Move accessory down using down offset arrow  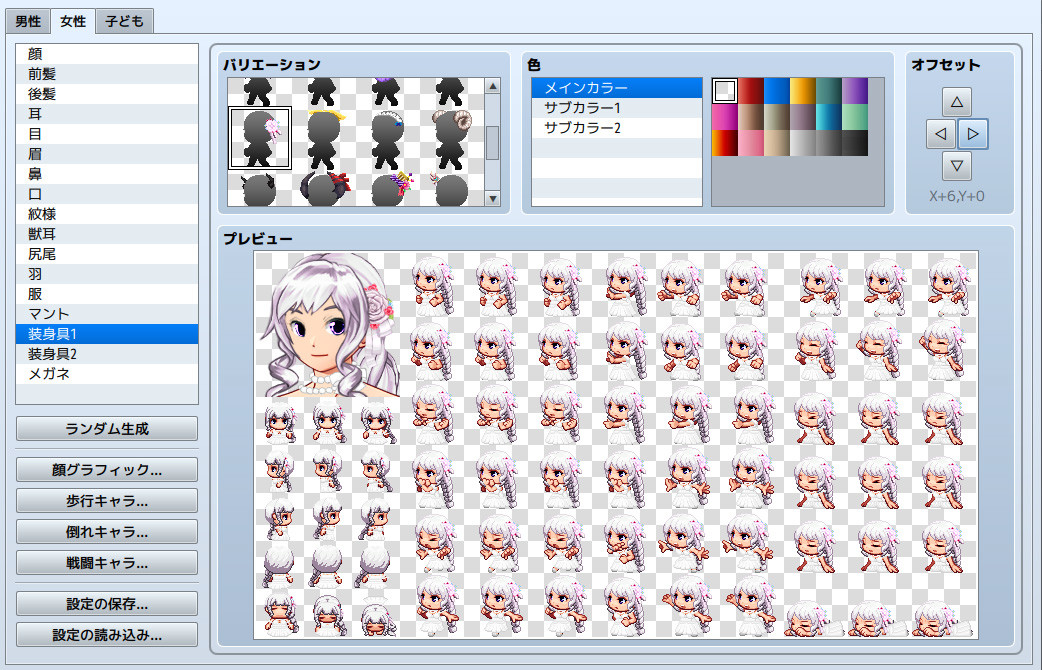tap(956, 165)
